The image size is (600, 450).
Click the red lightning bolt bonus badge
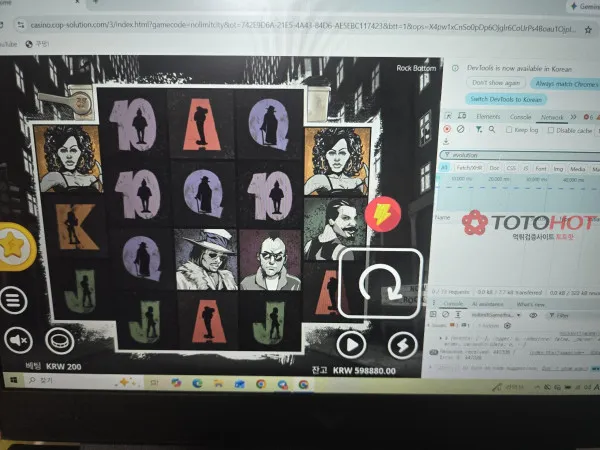point(382,214)
